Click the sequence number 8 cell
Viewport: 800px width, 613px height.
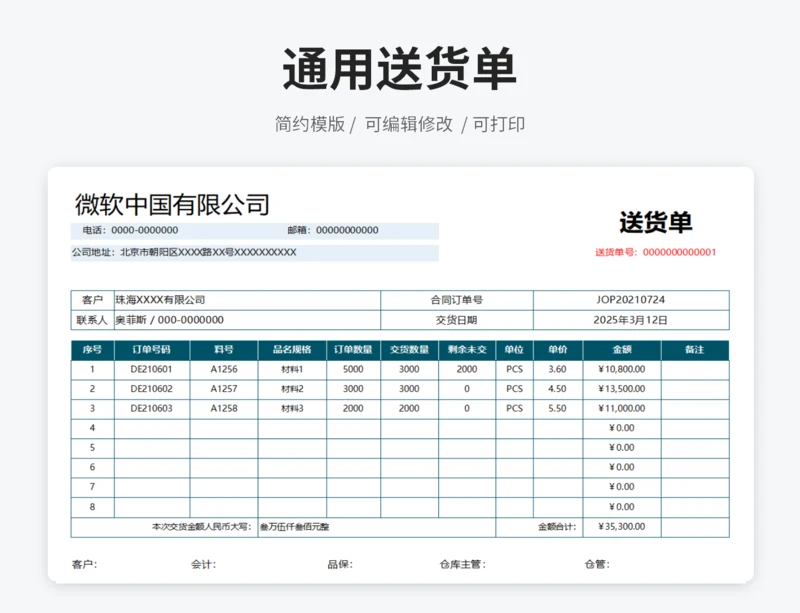point(92,507)
